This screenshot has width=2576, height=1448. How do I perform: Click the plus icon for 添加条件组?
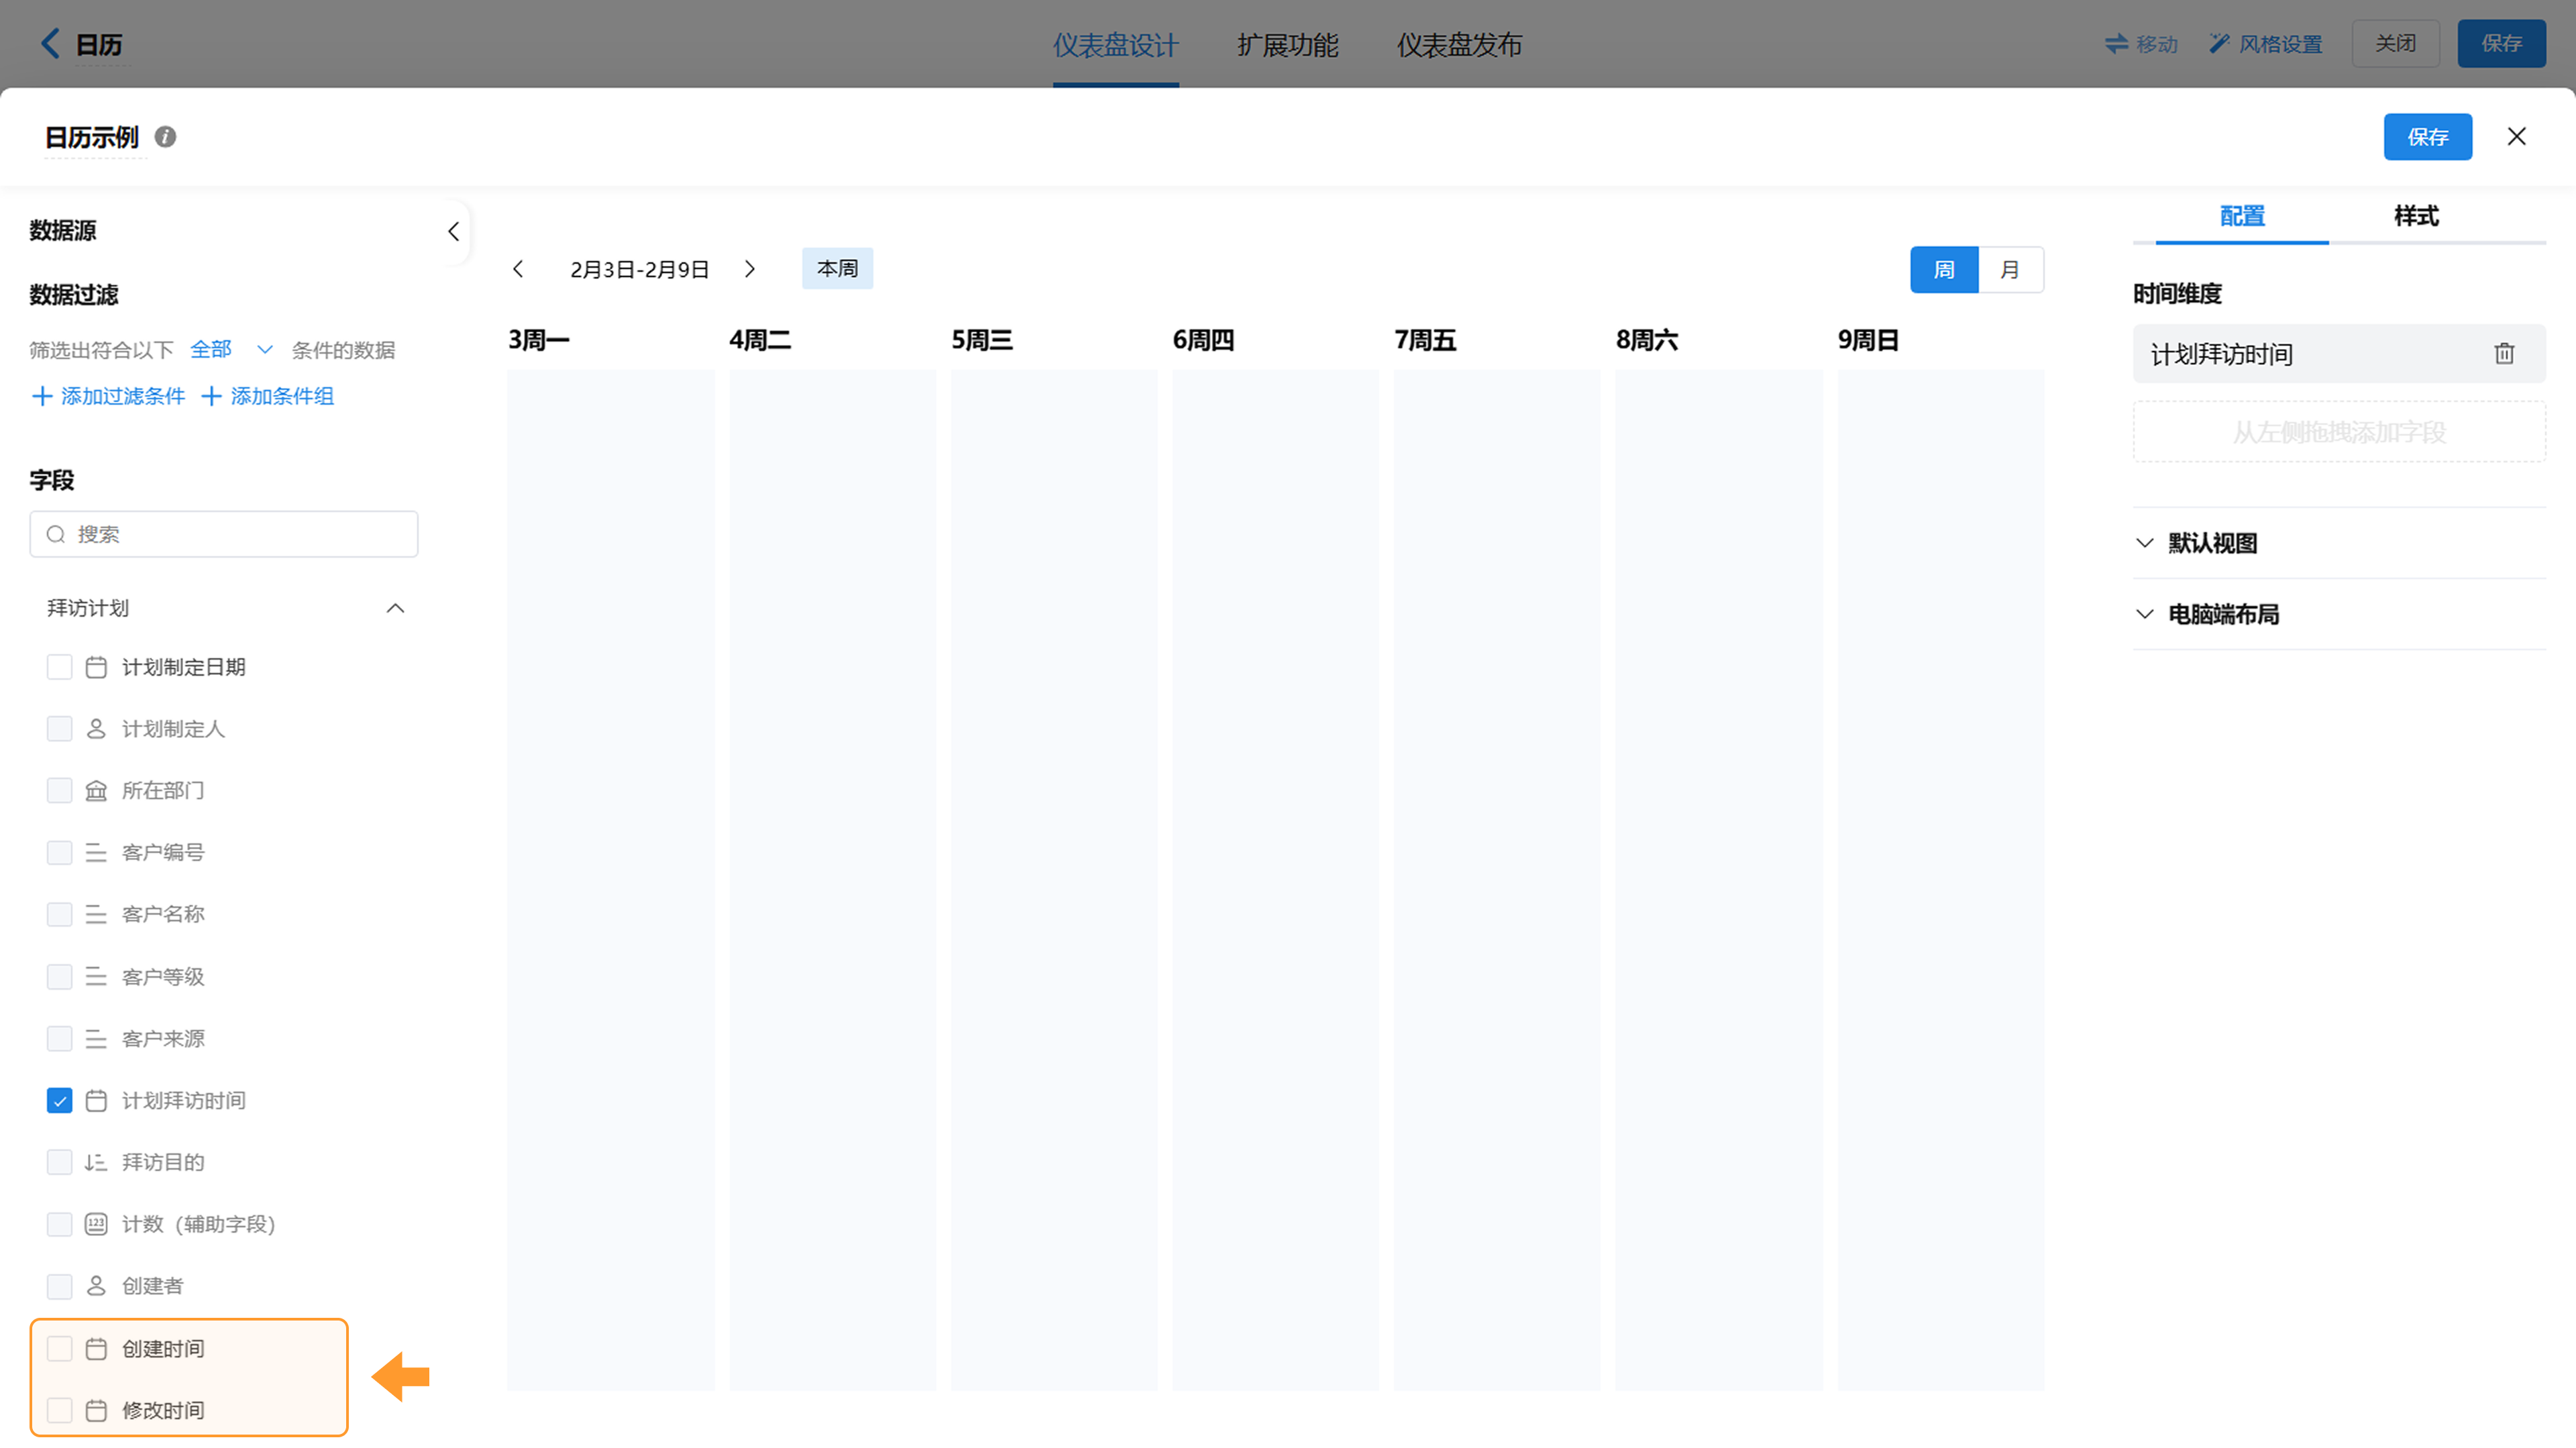211,396
